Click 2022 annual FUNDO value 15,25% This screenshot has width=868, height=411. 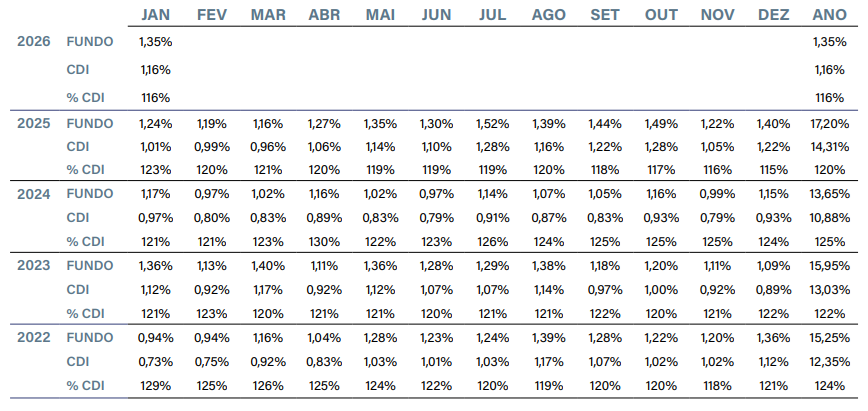point(831,337)
